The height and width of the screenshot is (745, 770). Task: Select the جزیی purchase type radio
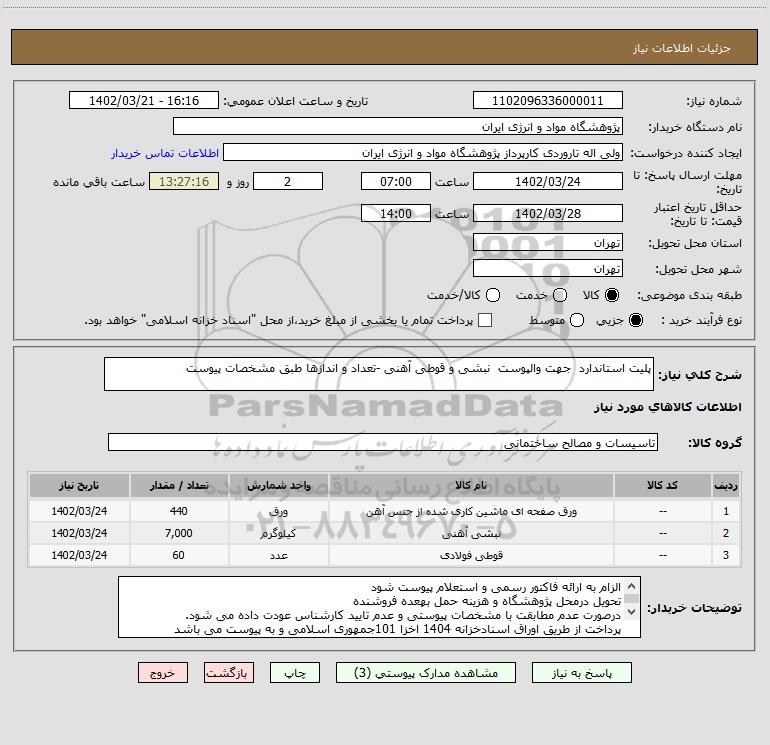tap(635, 320)
